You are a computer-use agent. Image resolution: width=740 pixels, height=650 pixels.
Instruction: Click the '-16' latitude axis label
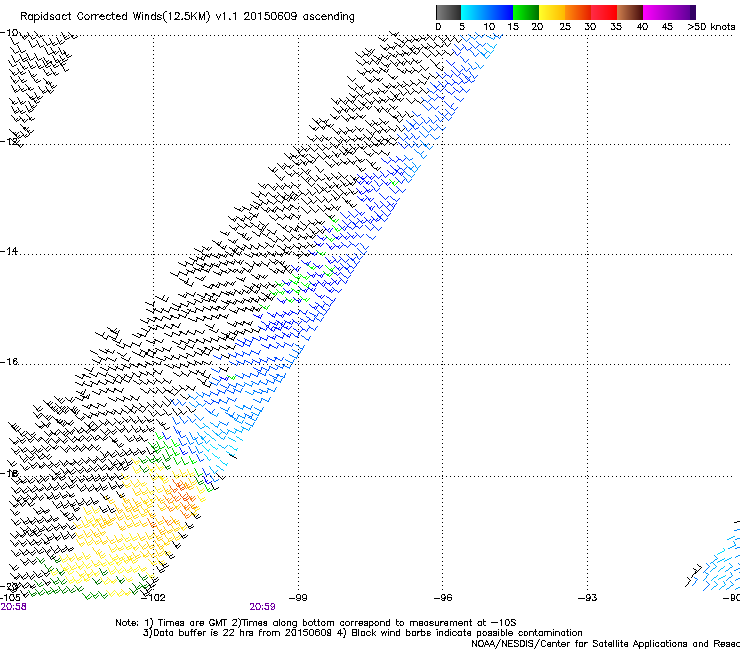pyautogui.click(x=9, y=362)
